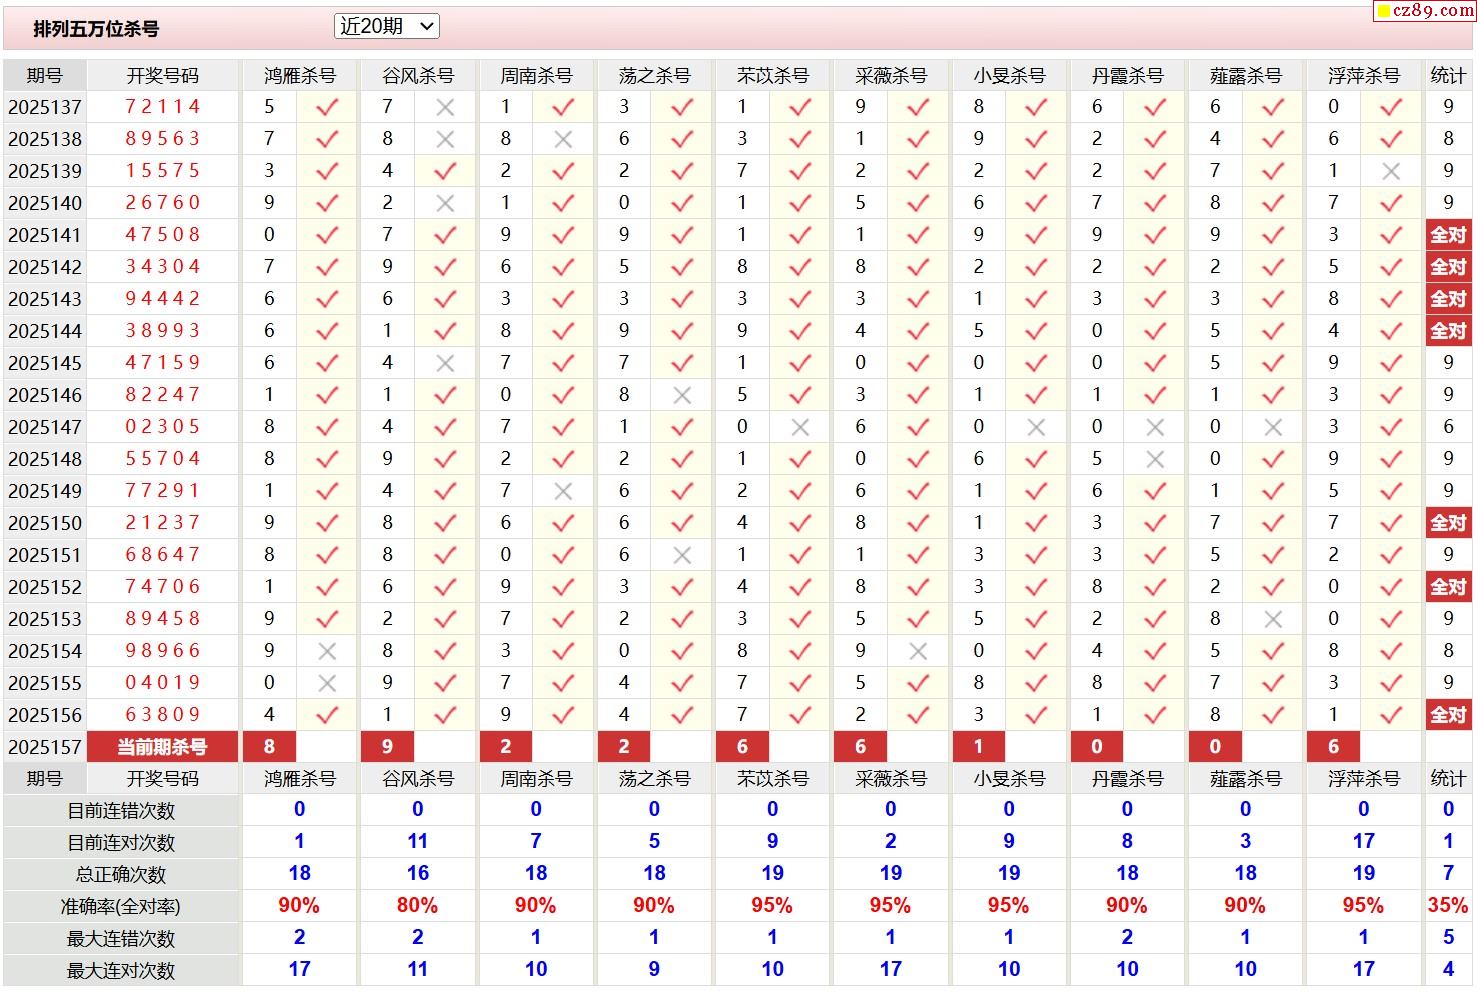Select the 目前连错次数 row label

point(121,811)
